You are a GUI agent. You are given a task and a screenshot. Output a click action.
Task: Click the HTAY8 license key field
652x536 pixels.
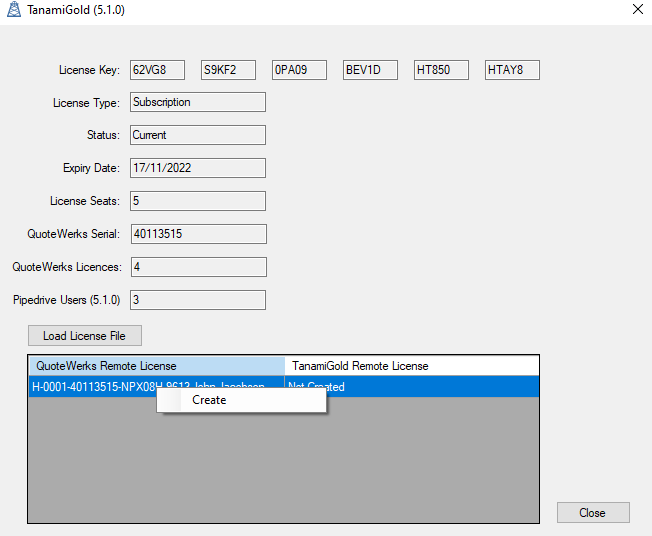point(512,70)
